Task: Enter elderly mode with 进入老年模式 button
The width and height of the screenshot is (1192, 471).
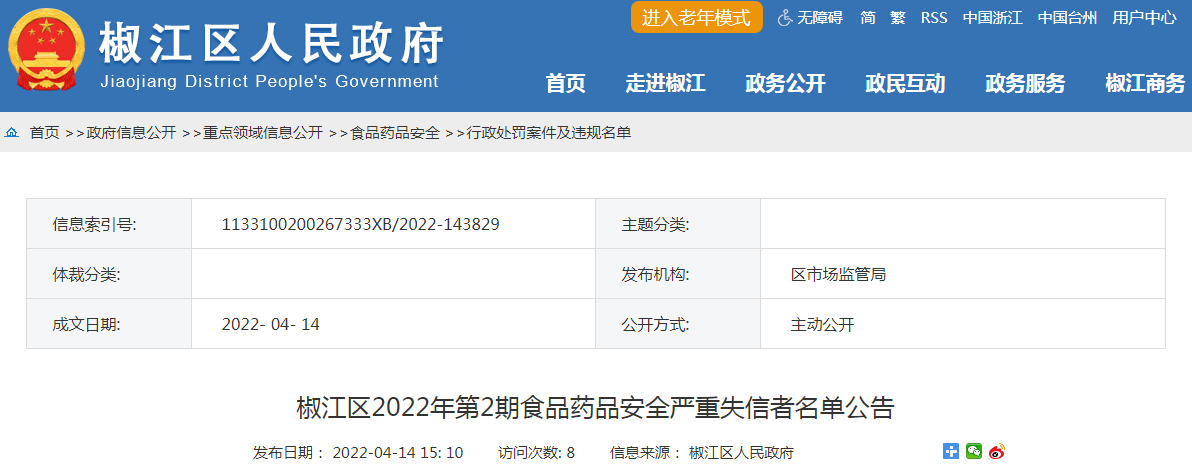Action: pos(696,17)
